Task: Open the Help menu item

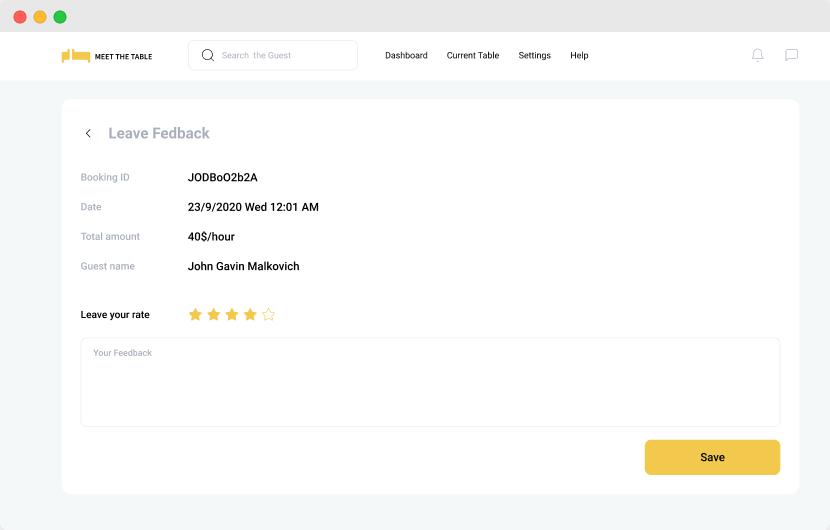Action: 579,55
